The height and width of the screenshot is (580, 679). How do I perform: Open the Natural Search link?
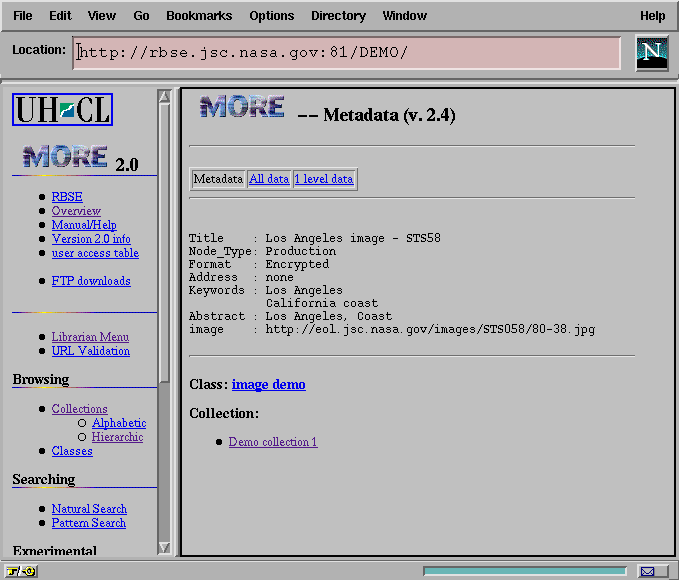tap(89, 509)
